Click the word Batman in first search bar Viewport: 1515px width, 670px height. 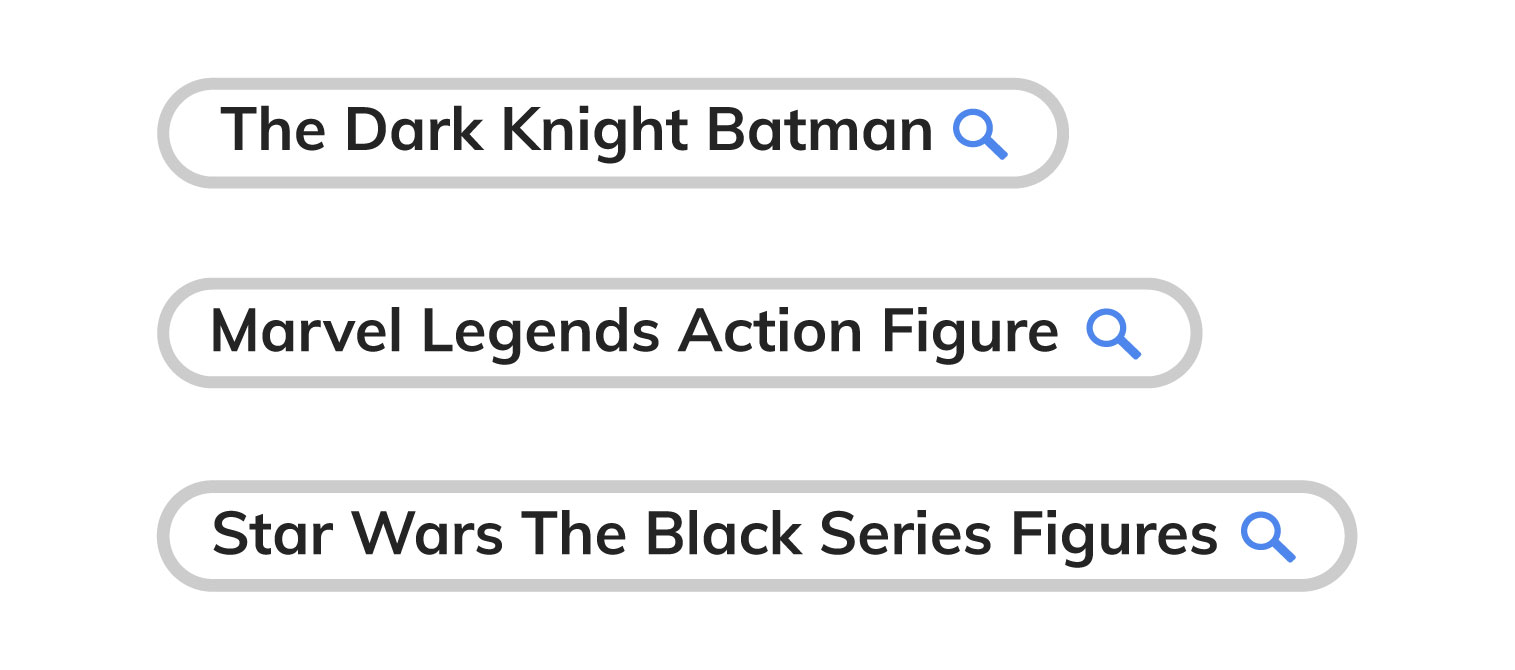point(819,132)
